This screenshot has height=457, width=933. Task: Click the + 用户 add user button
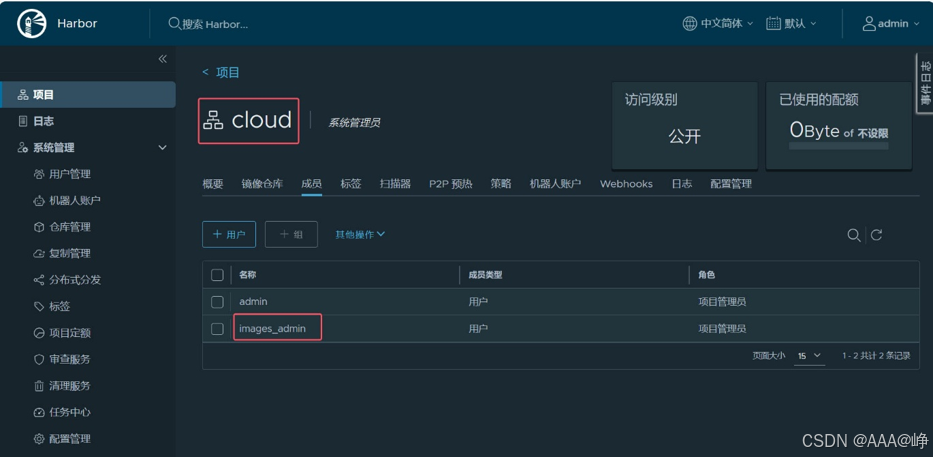pos(229,234)
